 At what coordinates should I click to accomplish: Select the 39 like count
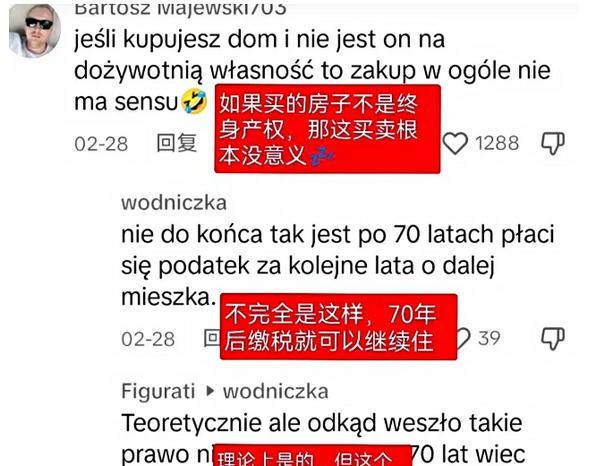[489, 338]
